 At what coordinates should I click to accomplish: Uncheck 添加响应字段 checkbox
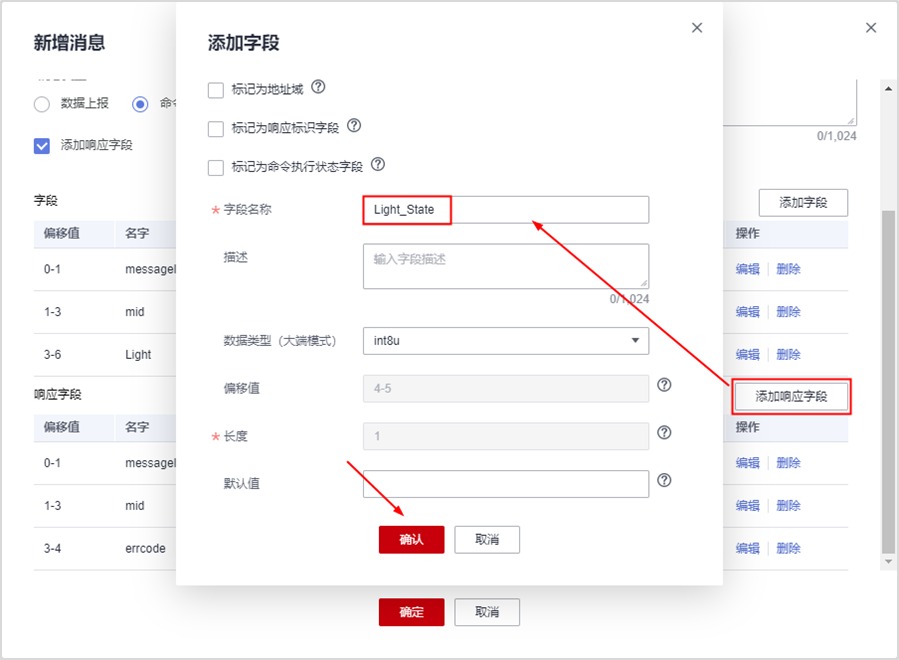(x=42, y=145)
